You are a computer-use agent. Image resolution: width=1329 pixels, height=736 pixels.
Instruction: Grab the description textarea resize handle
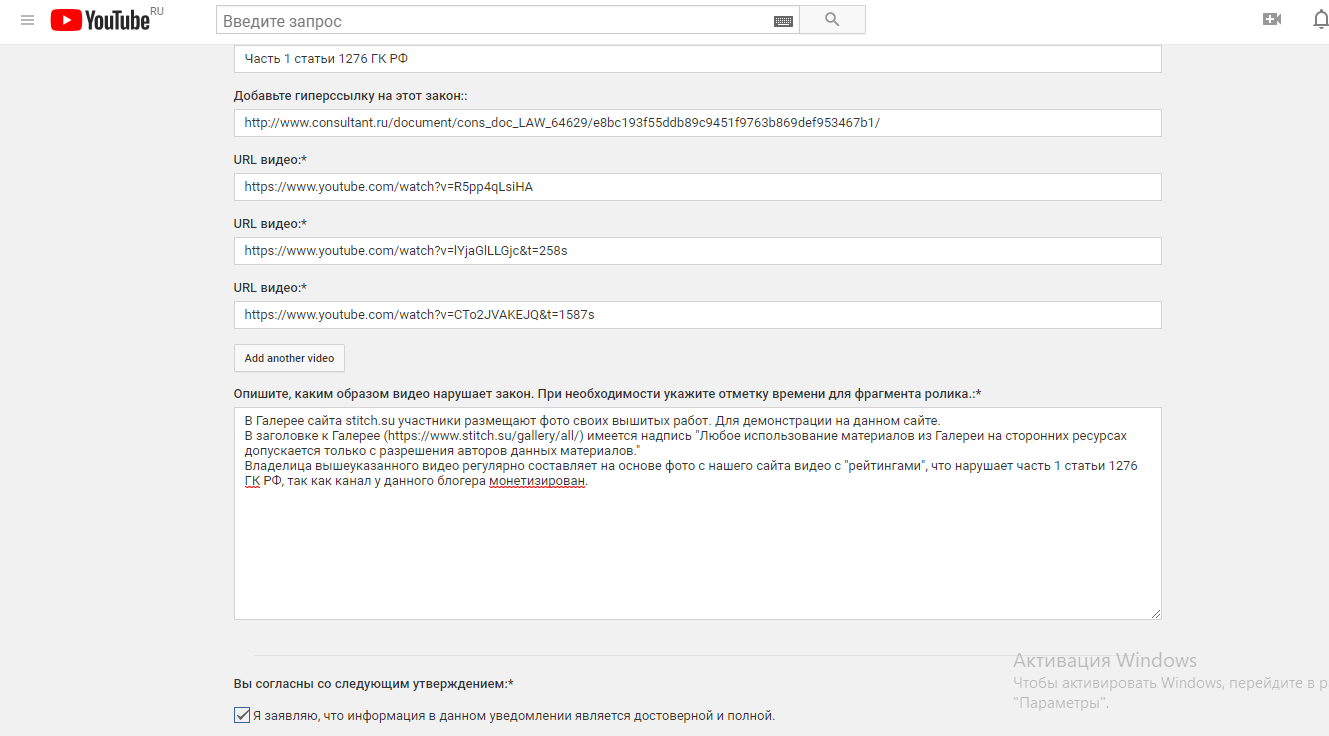[x=1155, y=613]
